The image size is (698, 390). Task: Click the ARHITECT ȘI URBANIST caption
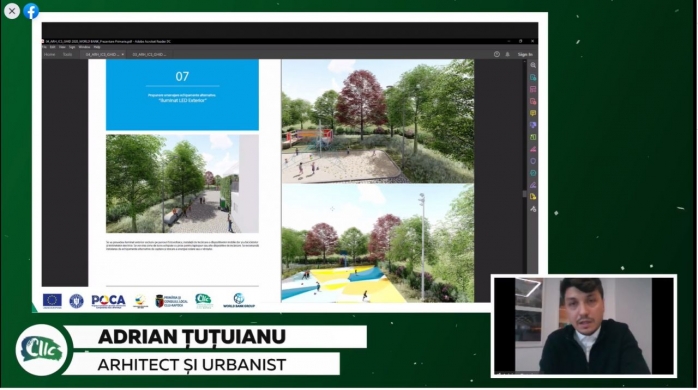[x=192, y=365]
